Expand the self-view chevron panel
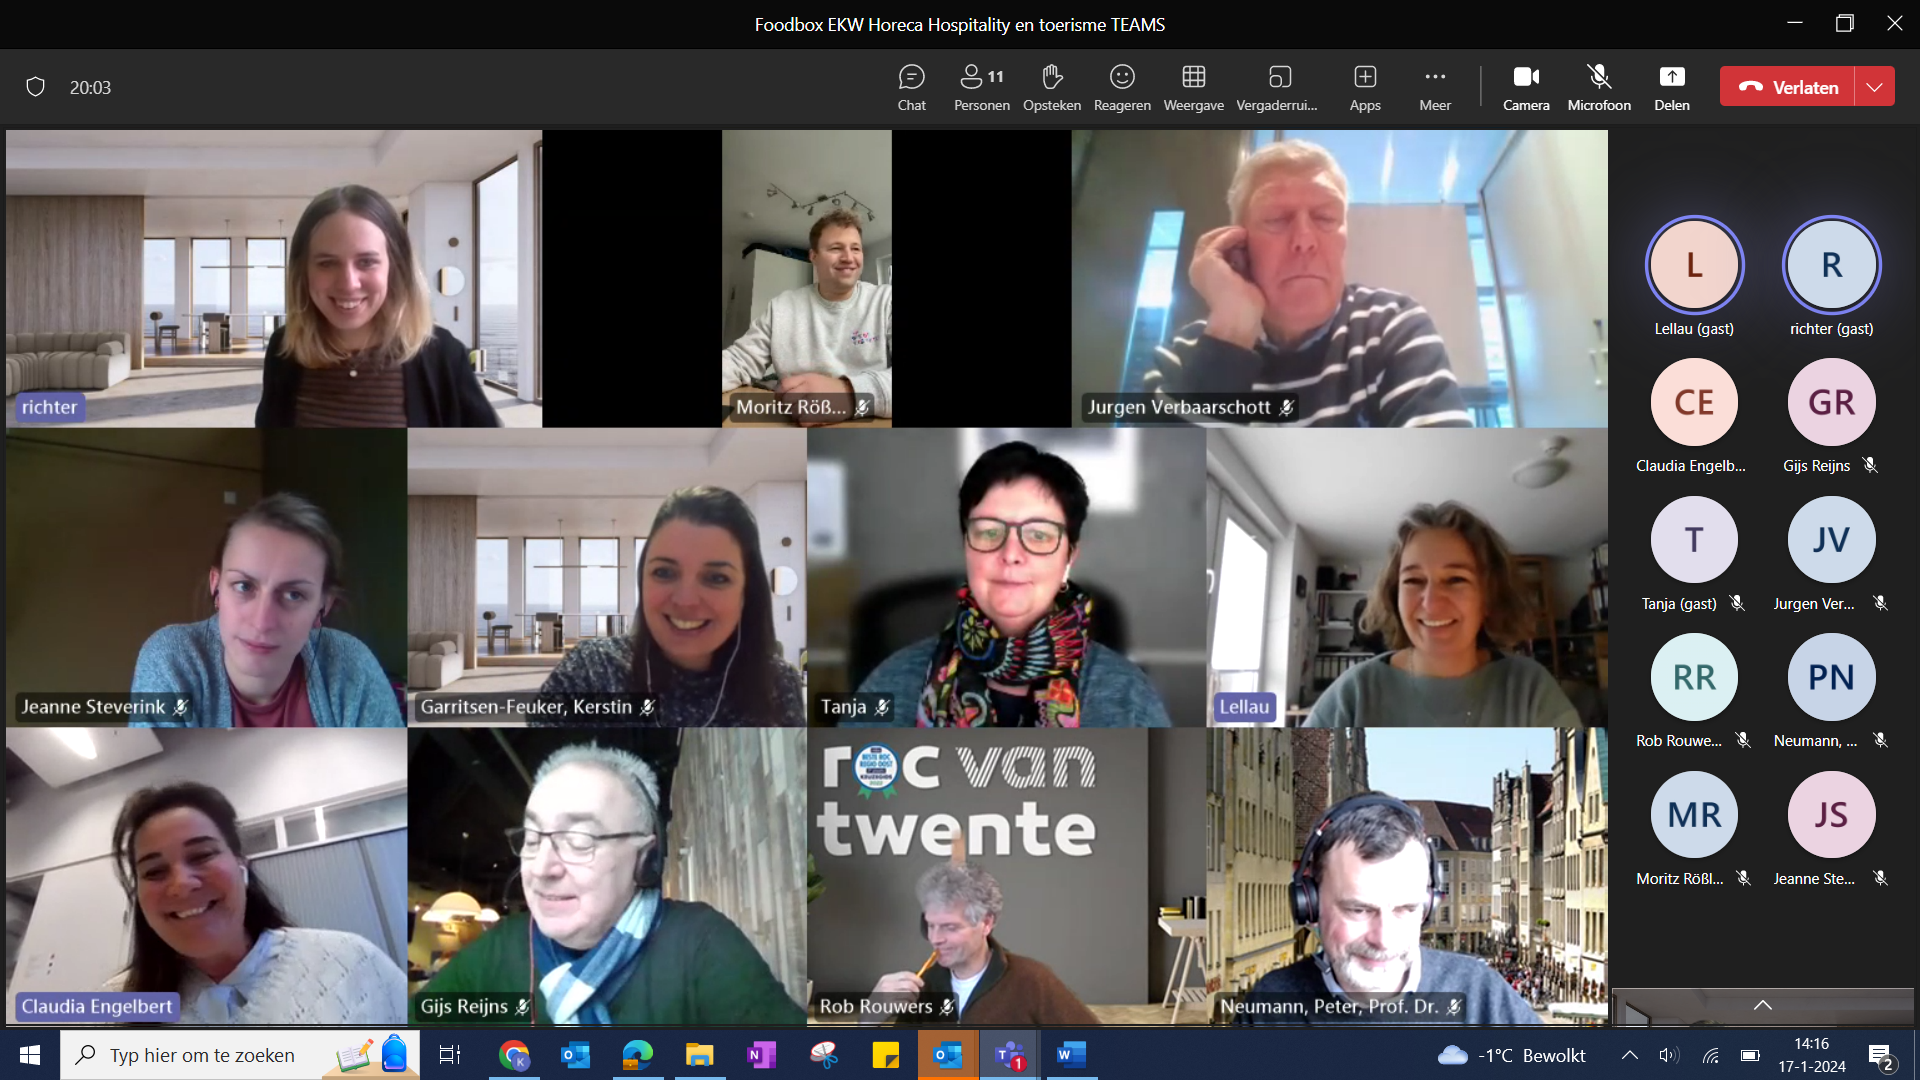The height and width of the screenshot is (1080, 1920). click(x=1763, y=1005)
